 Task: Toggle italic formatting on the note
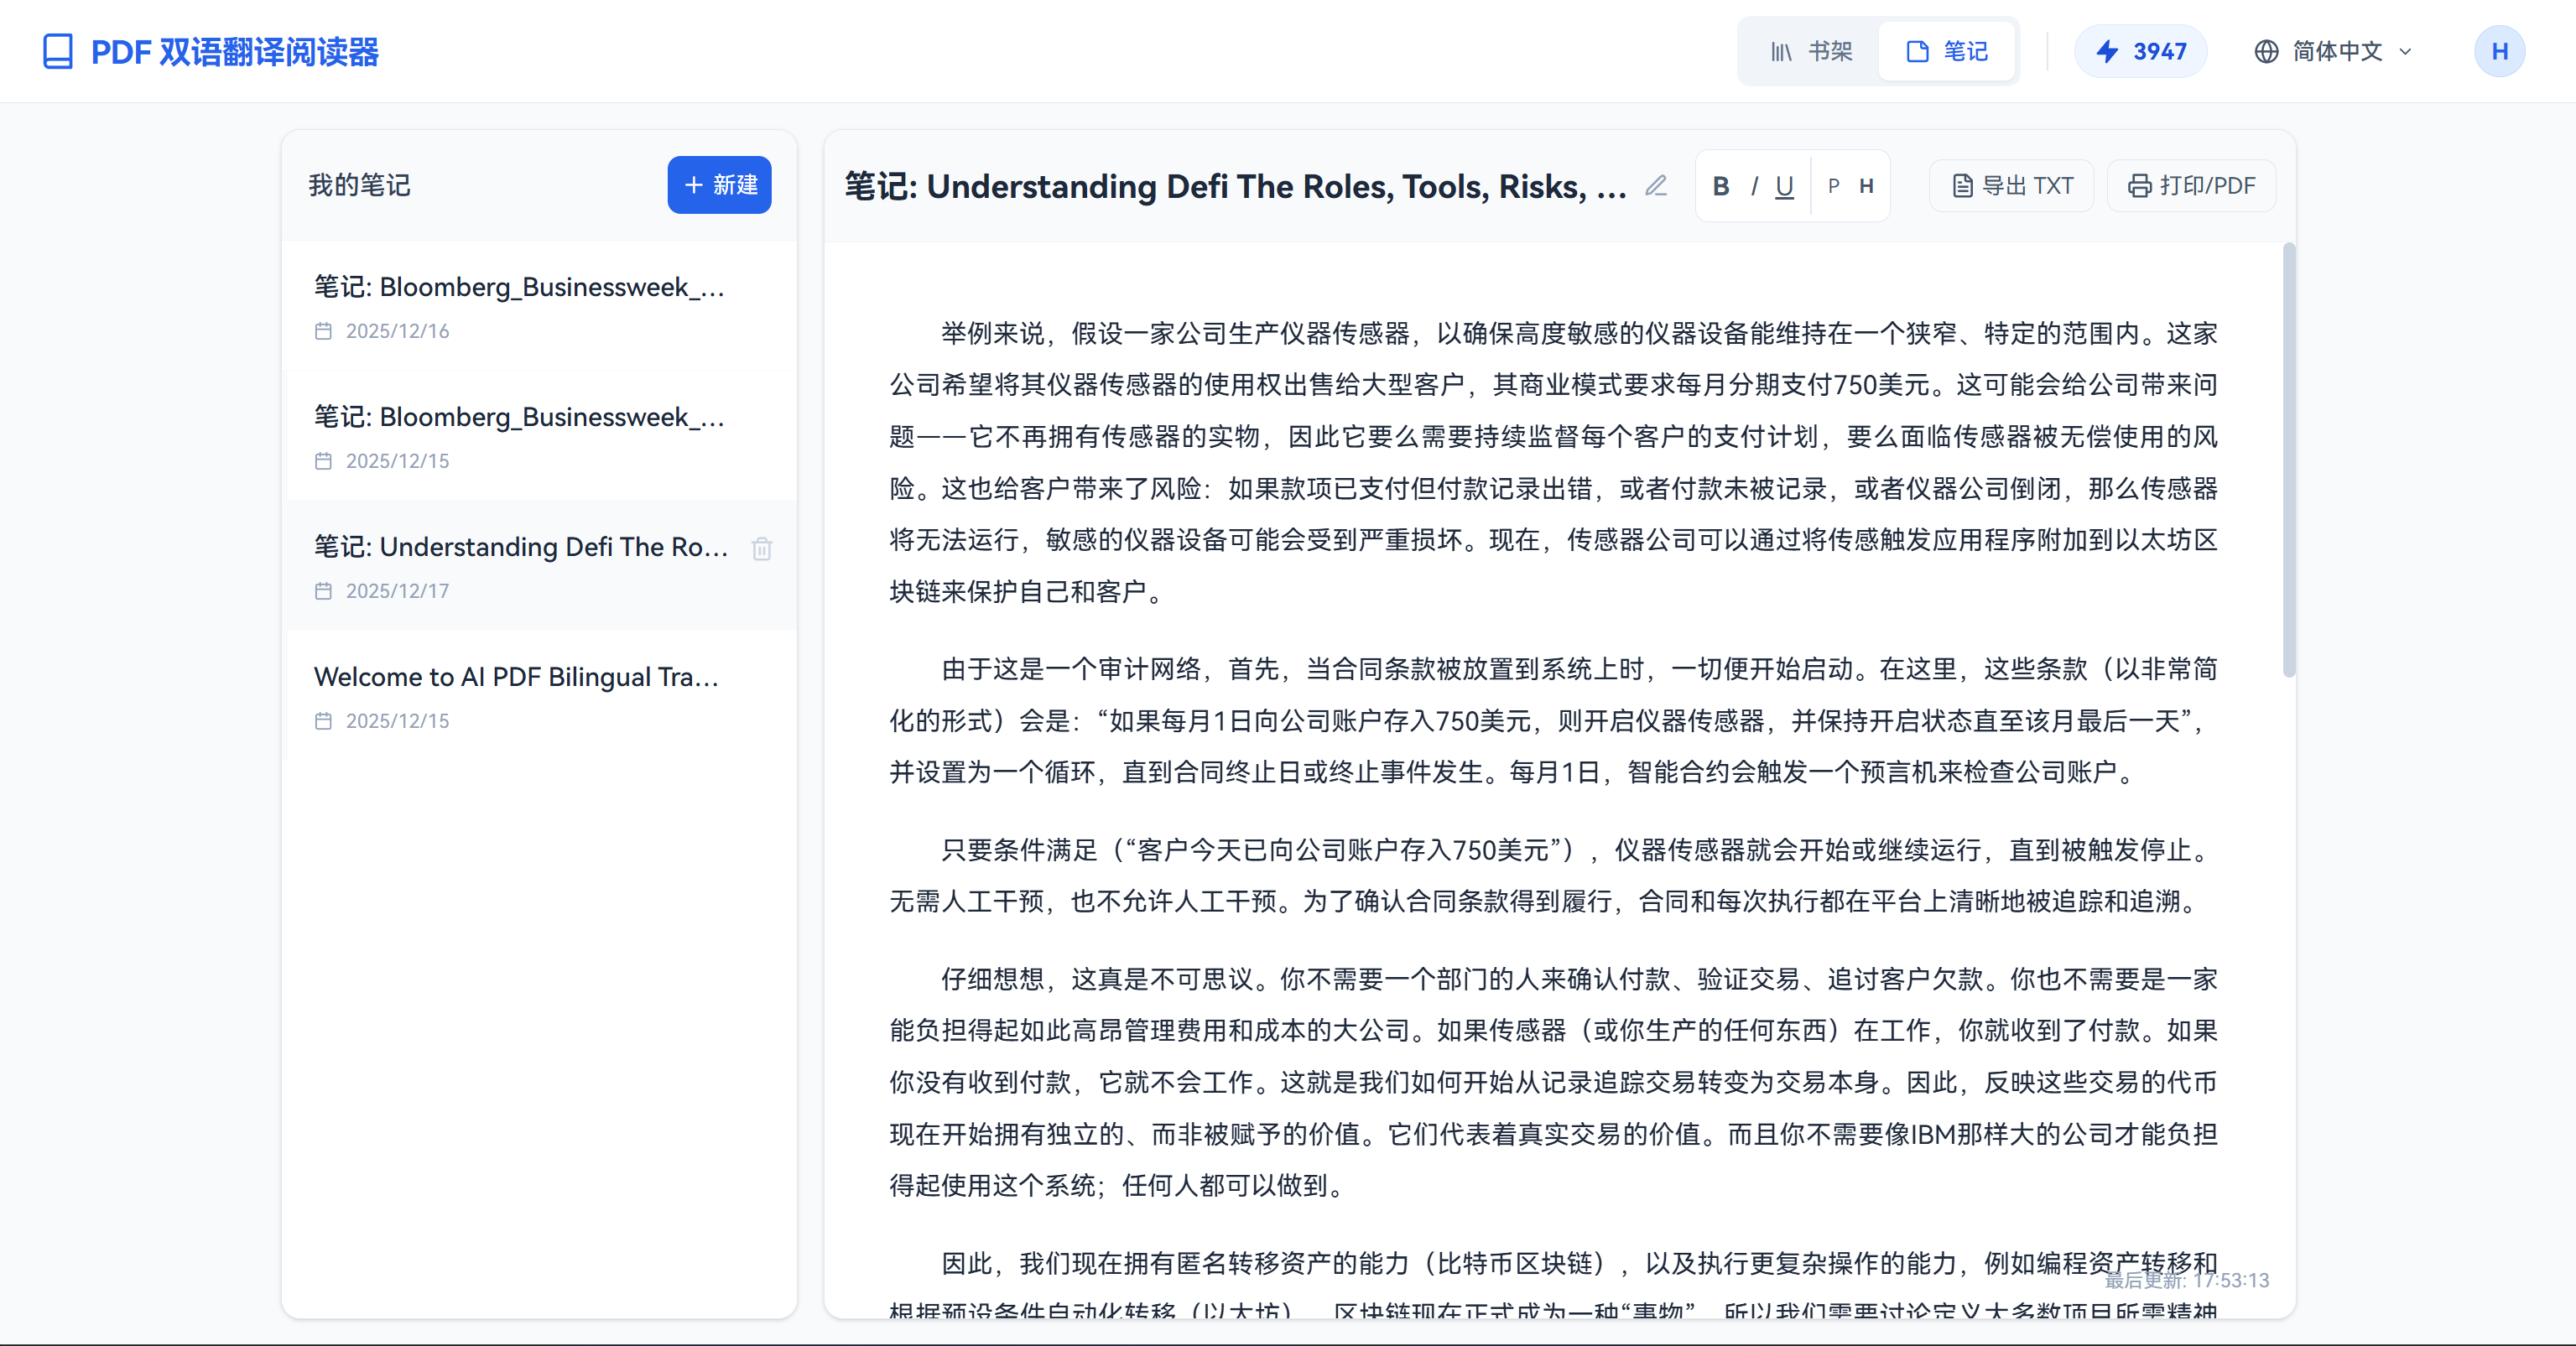(1754, 186)
